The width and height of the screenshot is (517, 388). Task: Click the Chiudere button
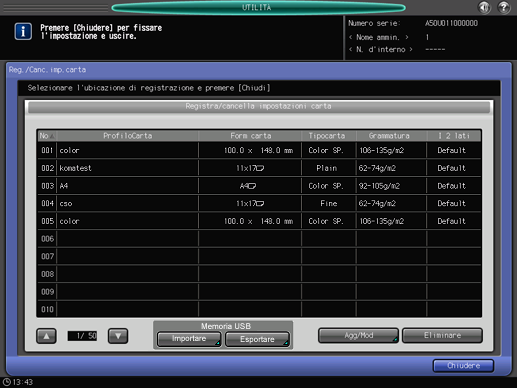[x=463, y=366]
